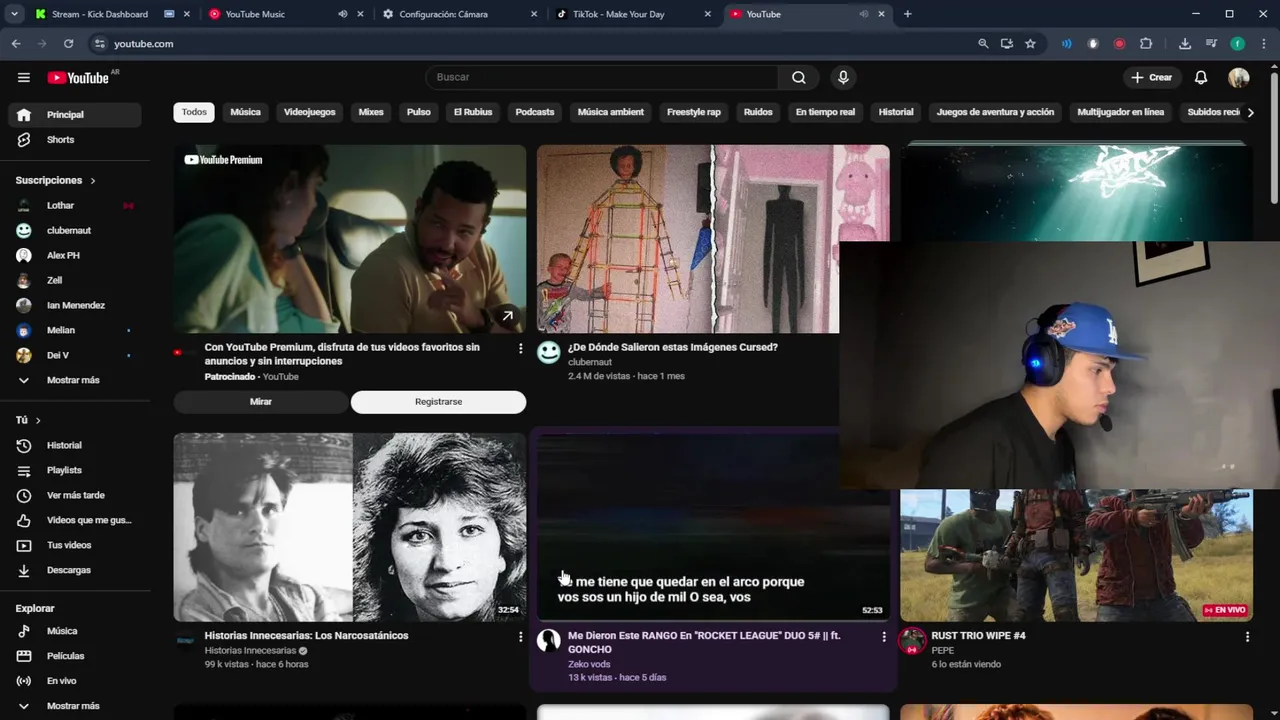Mute the YouTube tab audio indicator
Screen dimensions: 1280x720
coord(864,14)
